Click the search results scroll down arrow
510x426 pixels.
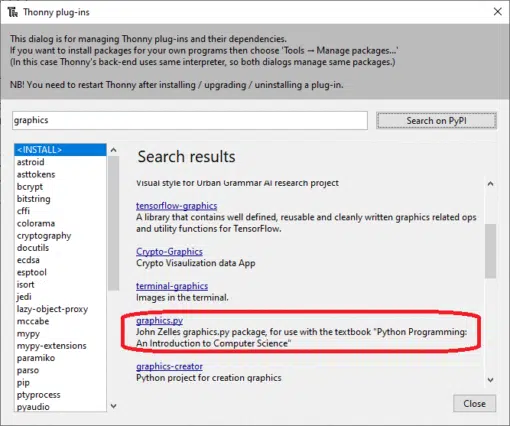point(490,380)
